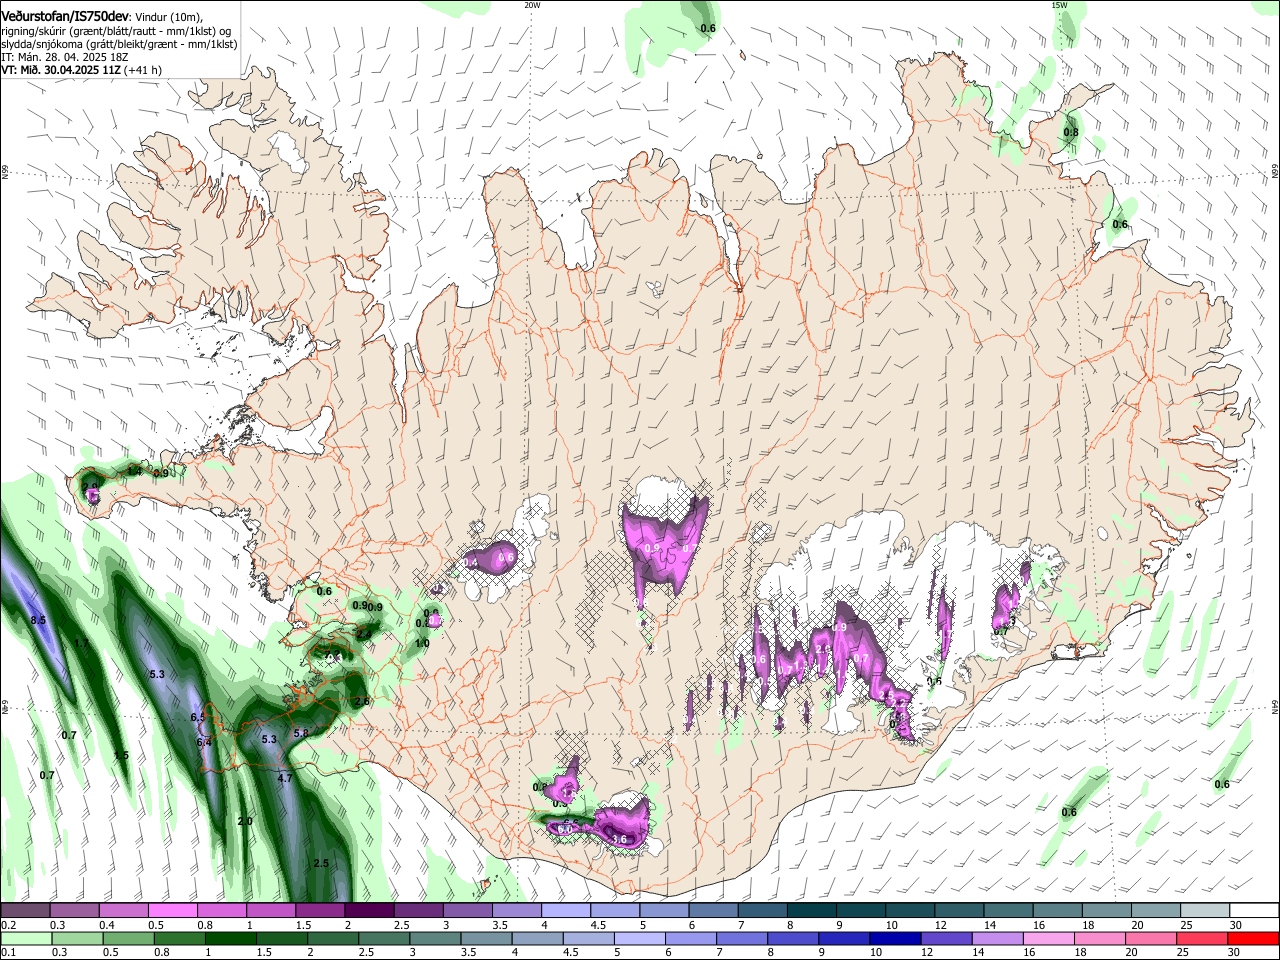Click the '6.4' precipitation value on Reykjanes

click(x=204, y=742)
